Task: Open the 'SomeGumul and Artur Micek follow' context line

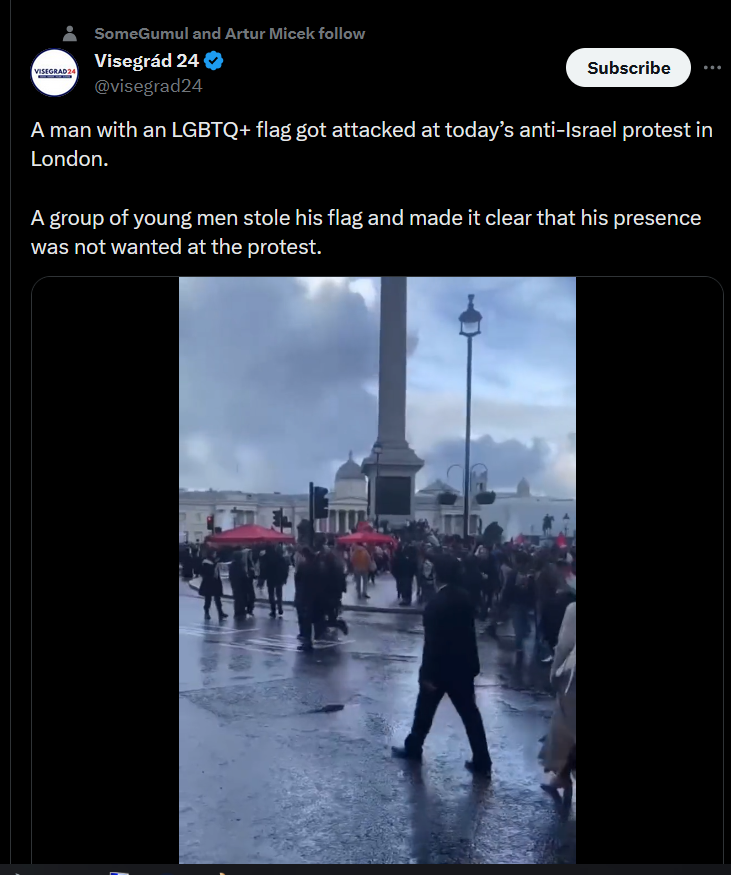Action: (x=229, y=33)
